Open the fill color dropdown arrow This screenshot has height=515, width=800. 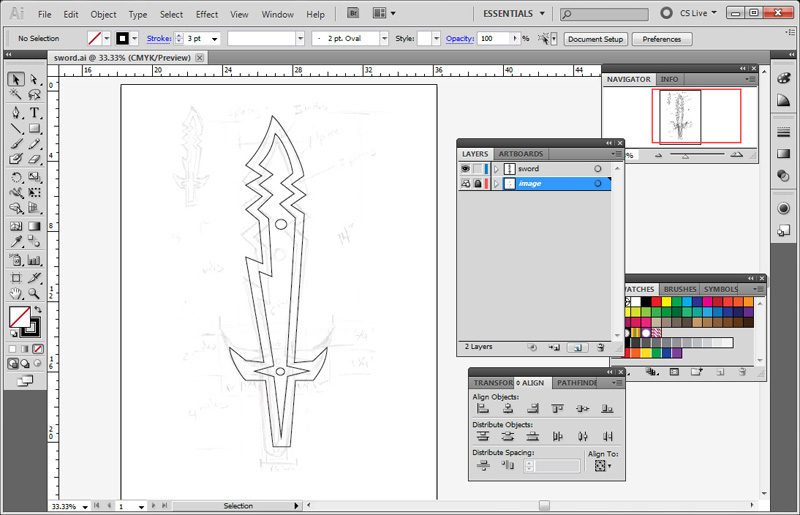pyautogui.click(x=107, y=38)
